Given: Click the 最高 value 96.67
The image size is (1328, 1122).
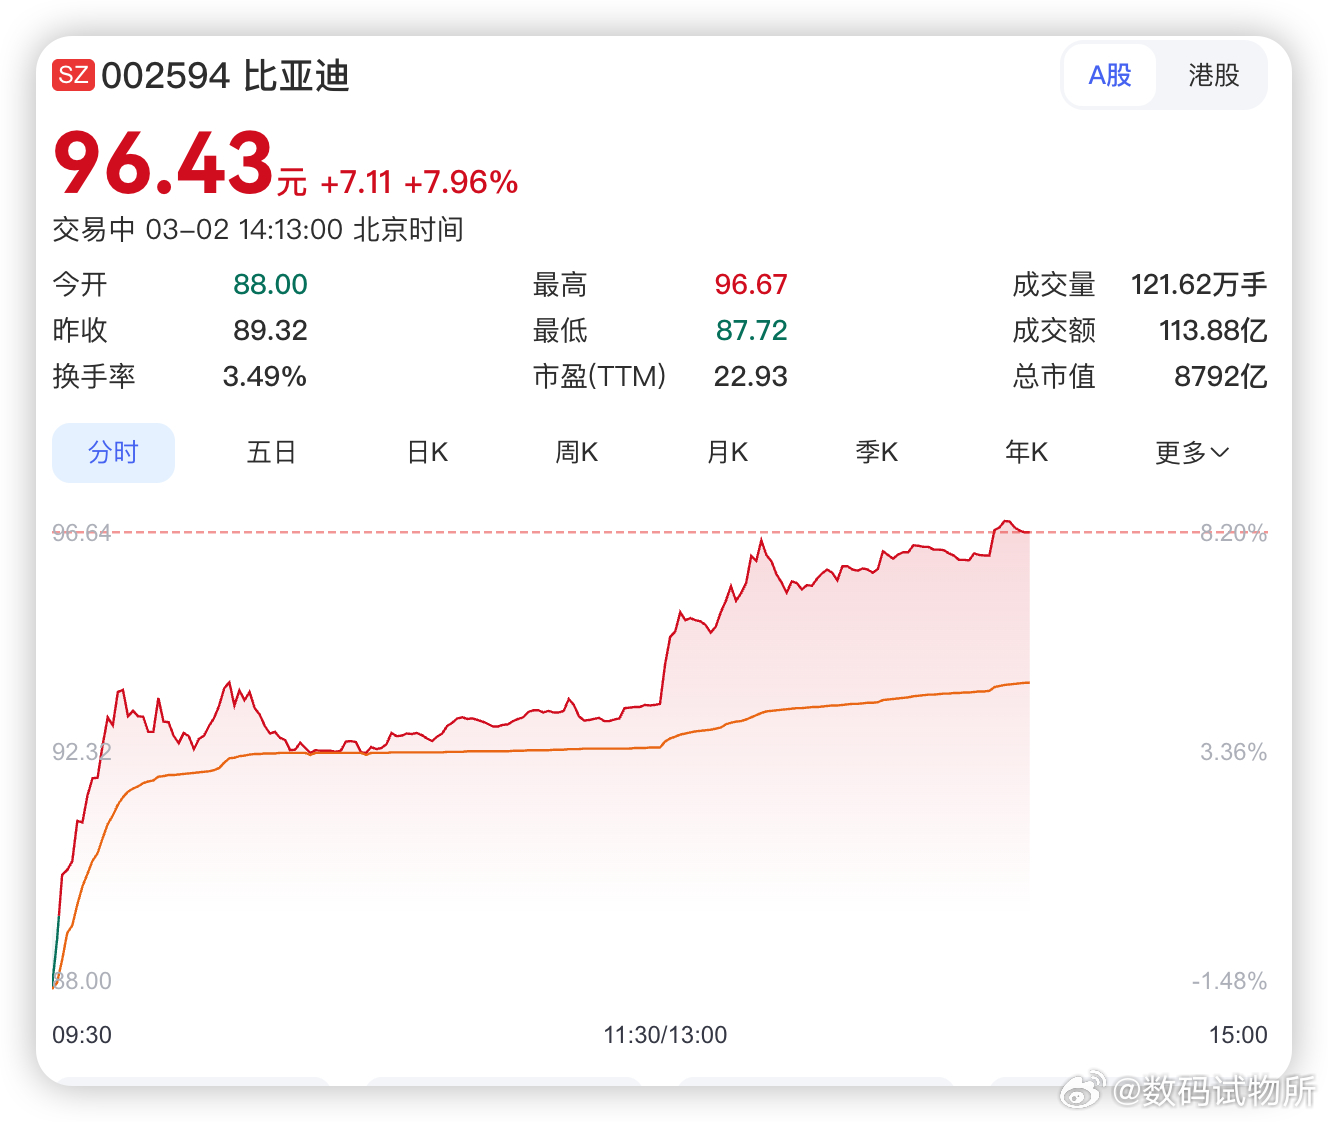Looking at the screenshot, I should 751,285.
